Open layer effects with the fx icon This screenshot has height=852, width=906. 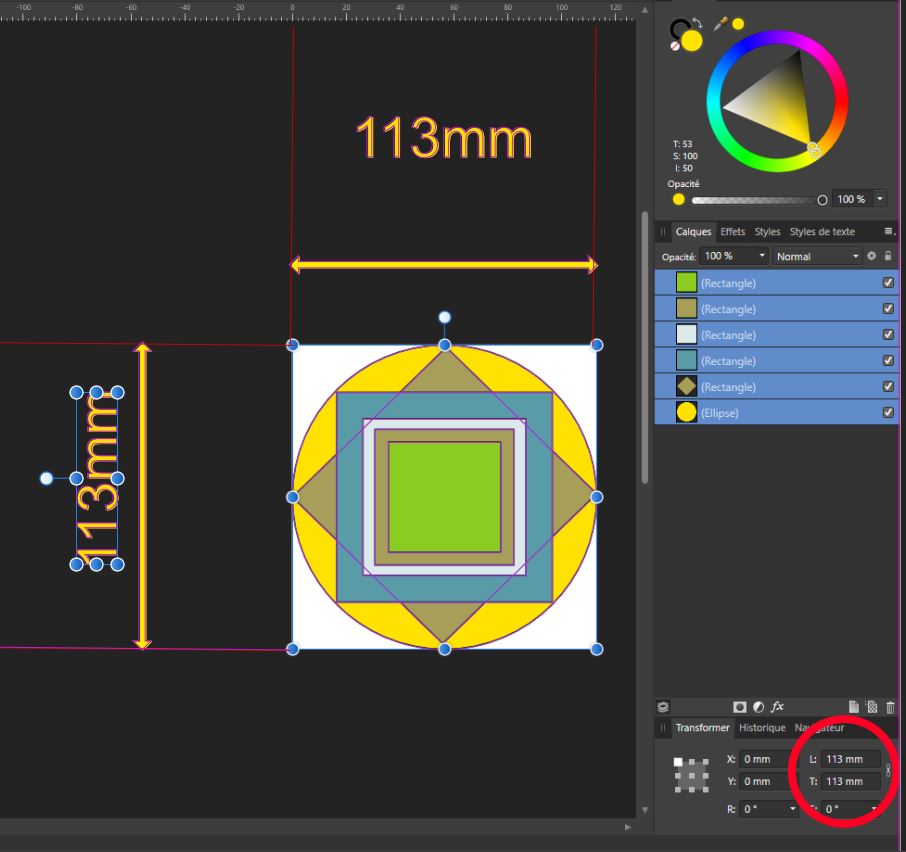(778, 706)
